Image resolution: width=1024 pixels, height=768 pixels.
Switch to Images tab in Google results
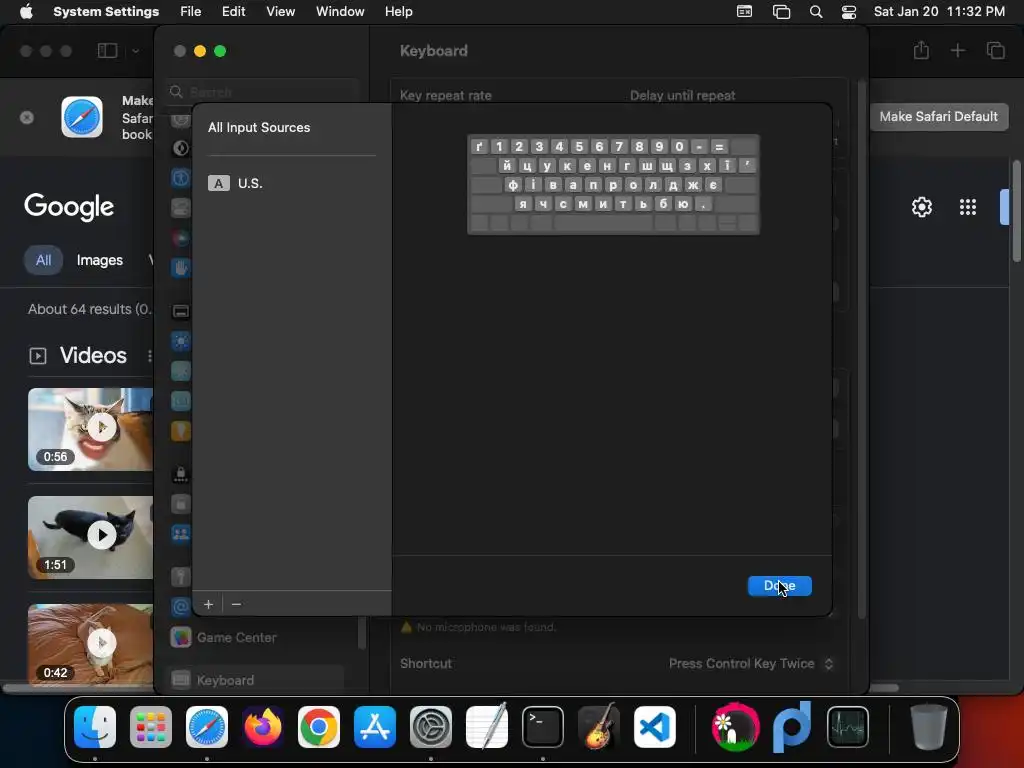(99, 260)
